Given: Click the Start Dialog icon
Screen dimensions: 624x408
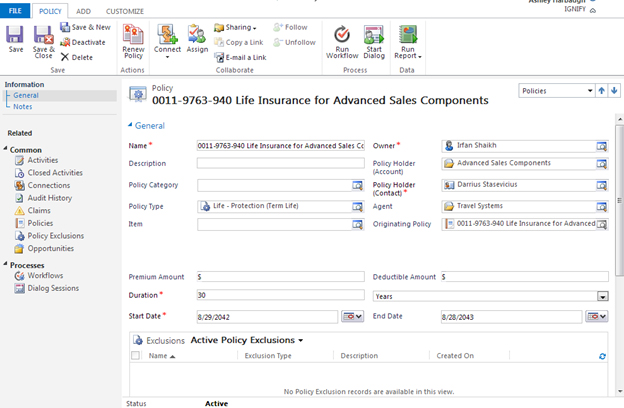Looking at the screenshot, I should [x=374, y=38].
